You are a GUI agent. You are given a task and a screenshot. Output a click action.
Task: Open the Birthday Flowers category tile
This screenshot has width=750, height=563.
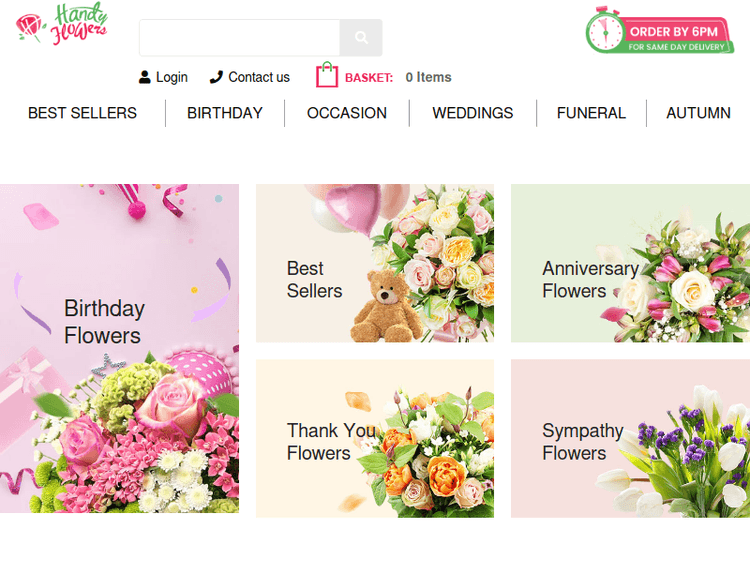tap(119, 348)
